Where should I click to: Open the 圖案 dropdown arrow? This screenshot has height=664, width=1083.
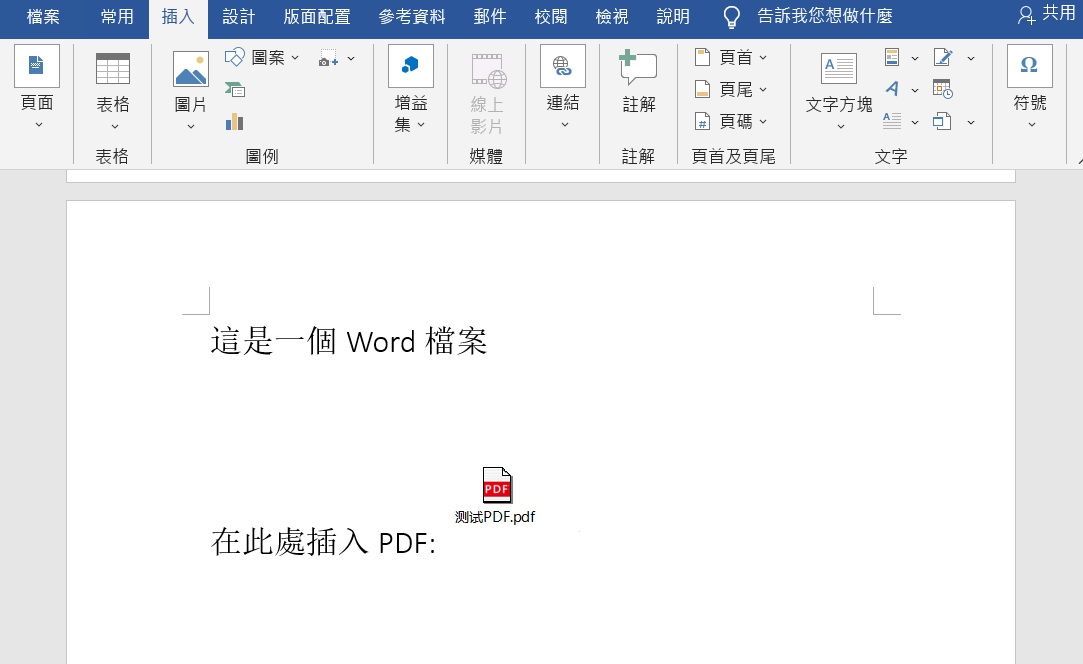click(x=295, y=58)
